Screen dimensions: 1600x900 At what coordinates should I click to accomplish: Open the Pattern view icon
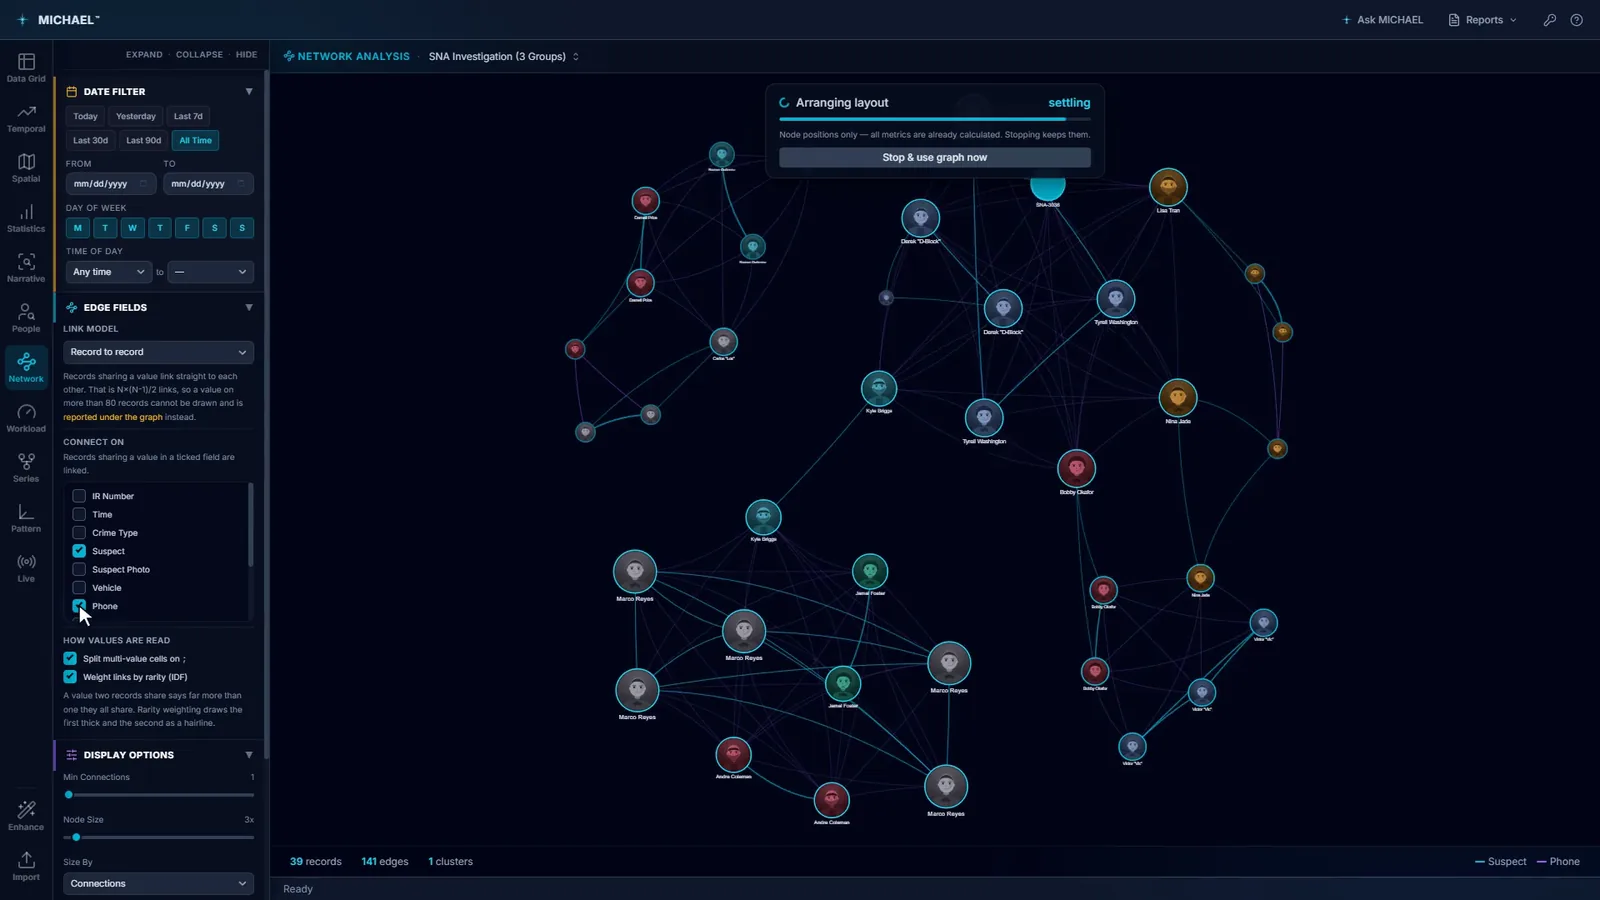click(x=26, y=512)
